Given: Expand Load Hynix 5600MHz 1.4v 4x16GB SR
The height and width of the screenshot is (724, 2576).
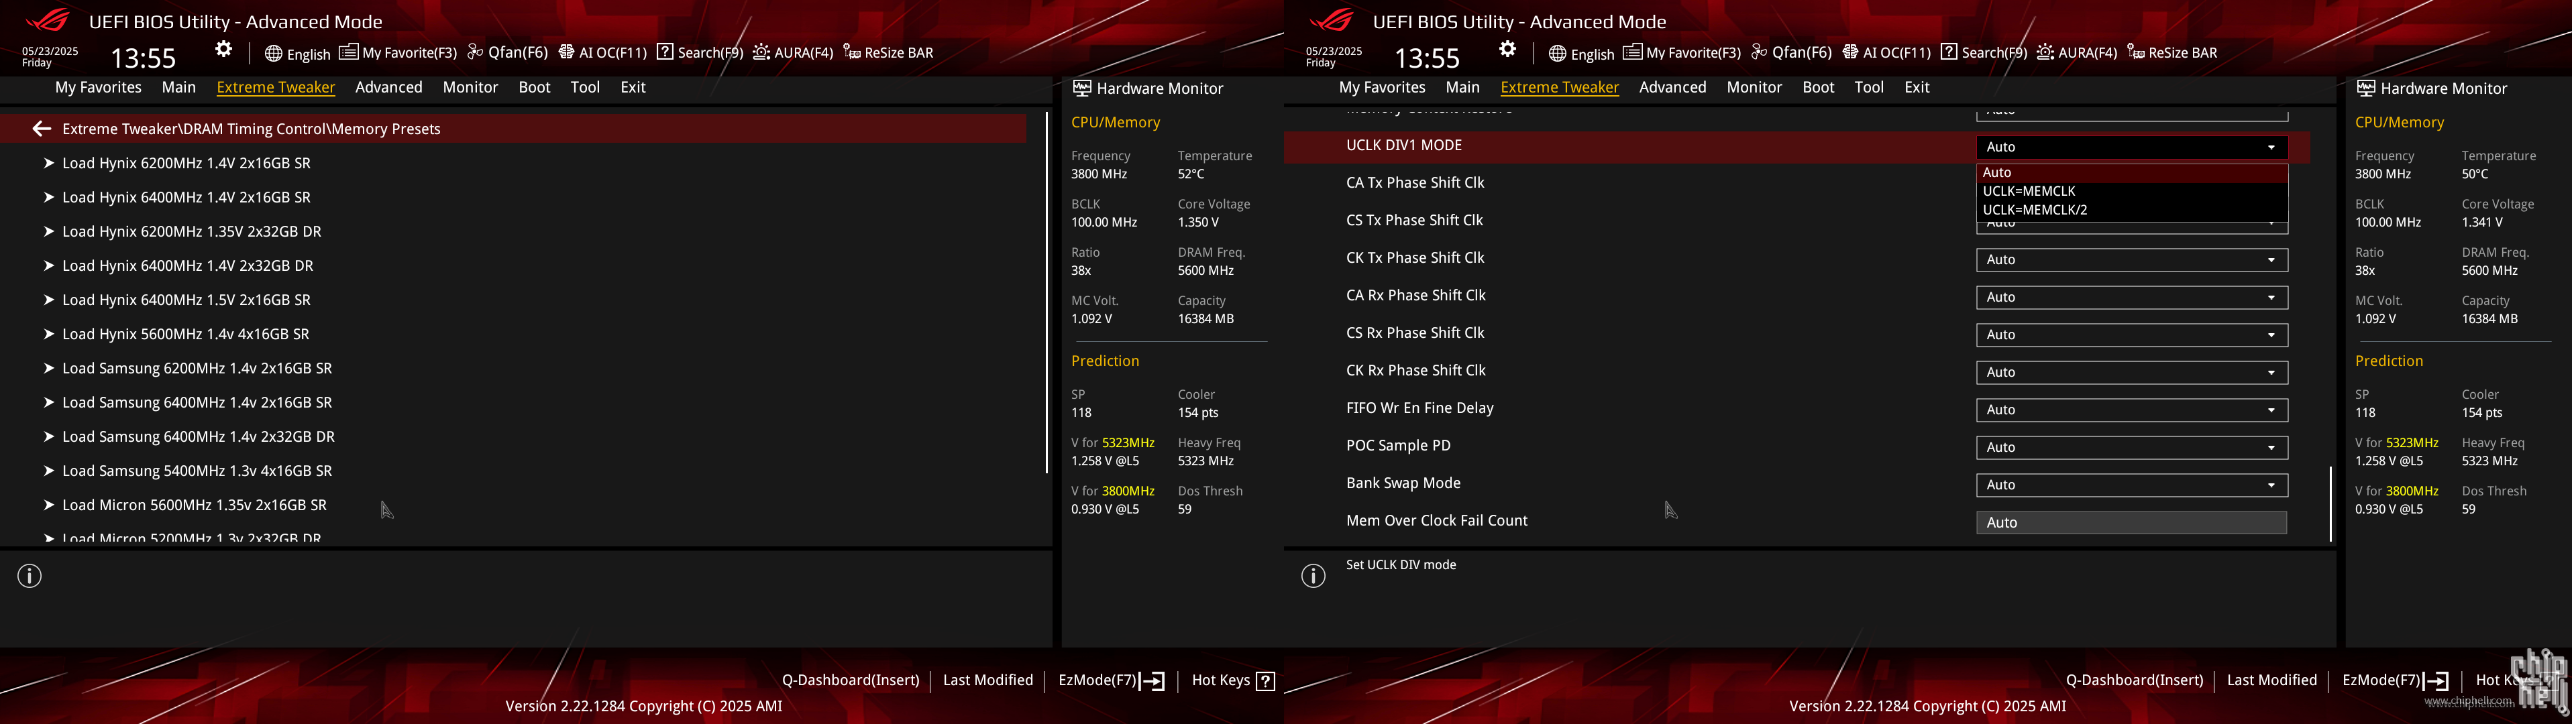Looking at the screenshot, I should coord(185,334).
